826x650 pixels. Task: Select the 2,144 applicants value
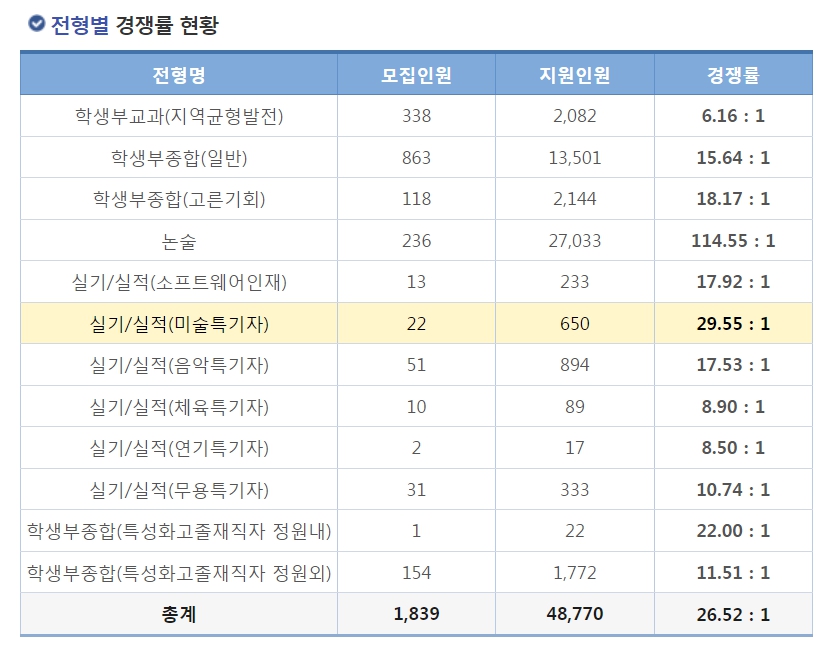coord(575,199)
